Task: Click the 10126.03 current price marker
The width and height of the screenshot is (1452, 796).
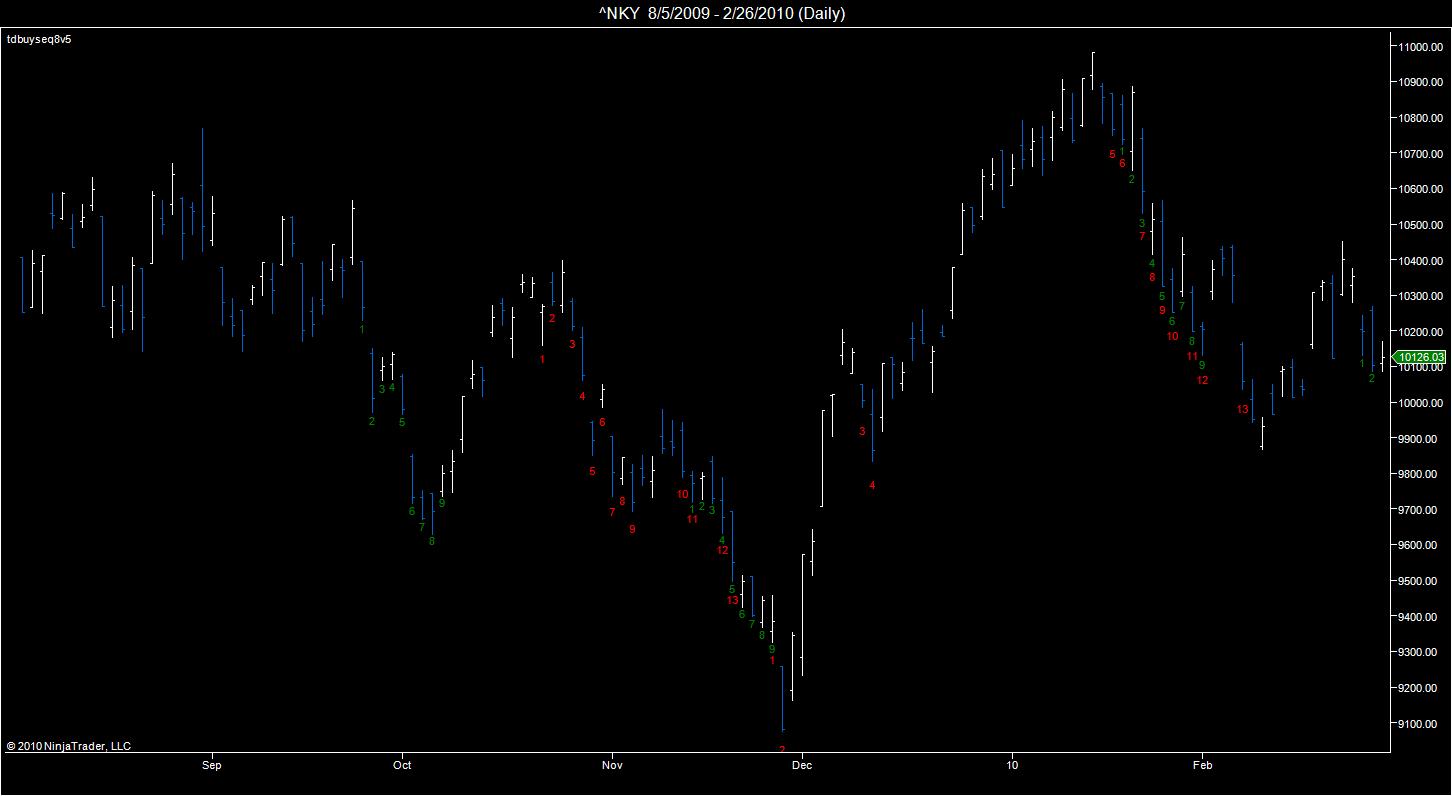Action: click(x=1421, y=357)
